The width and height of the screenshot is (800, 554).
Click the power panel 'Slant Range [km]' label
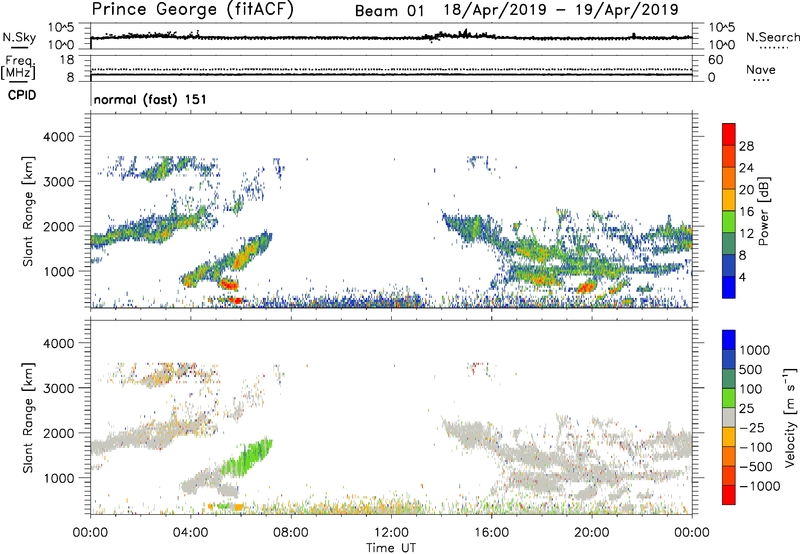[x=28, y=211]
